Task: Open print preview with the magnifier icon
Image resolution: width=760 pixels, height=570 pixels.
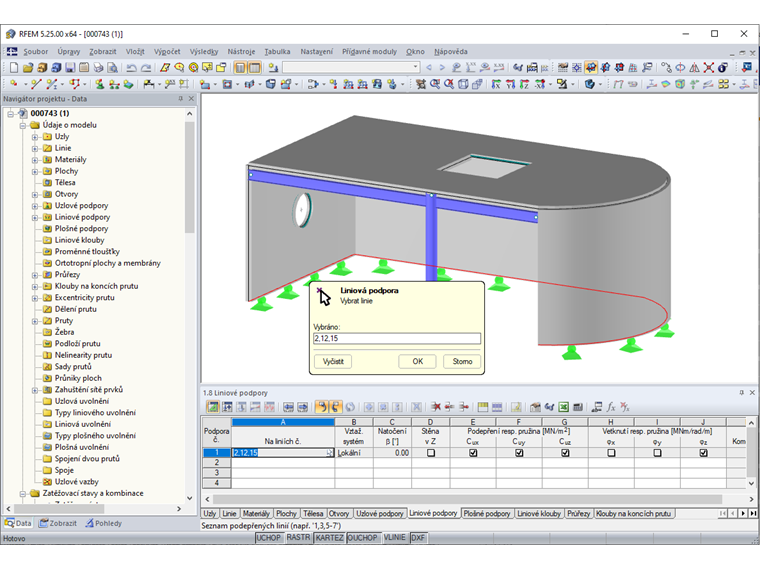Action: click(112, 68)
